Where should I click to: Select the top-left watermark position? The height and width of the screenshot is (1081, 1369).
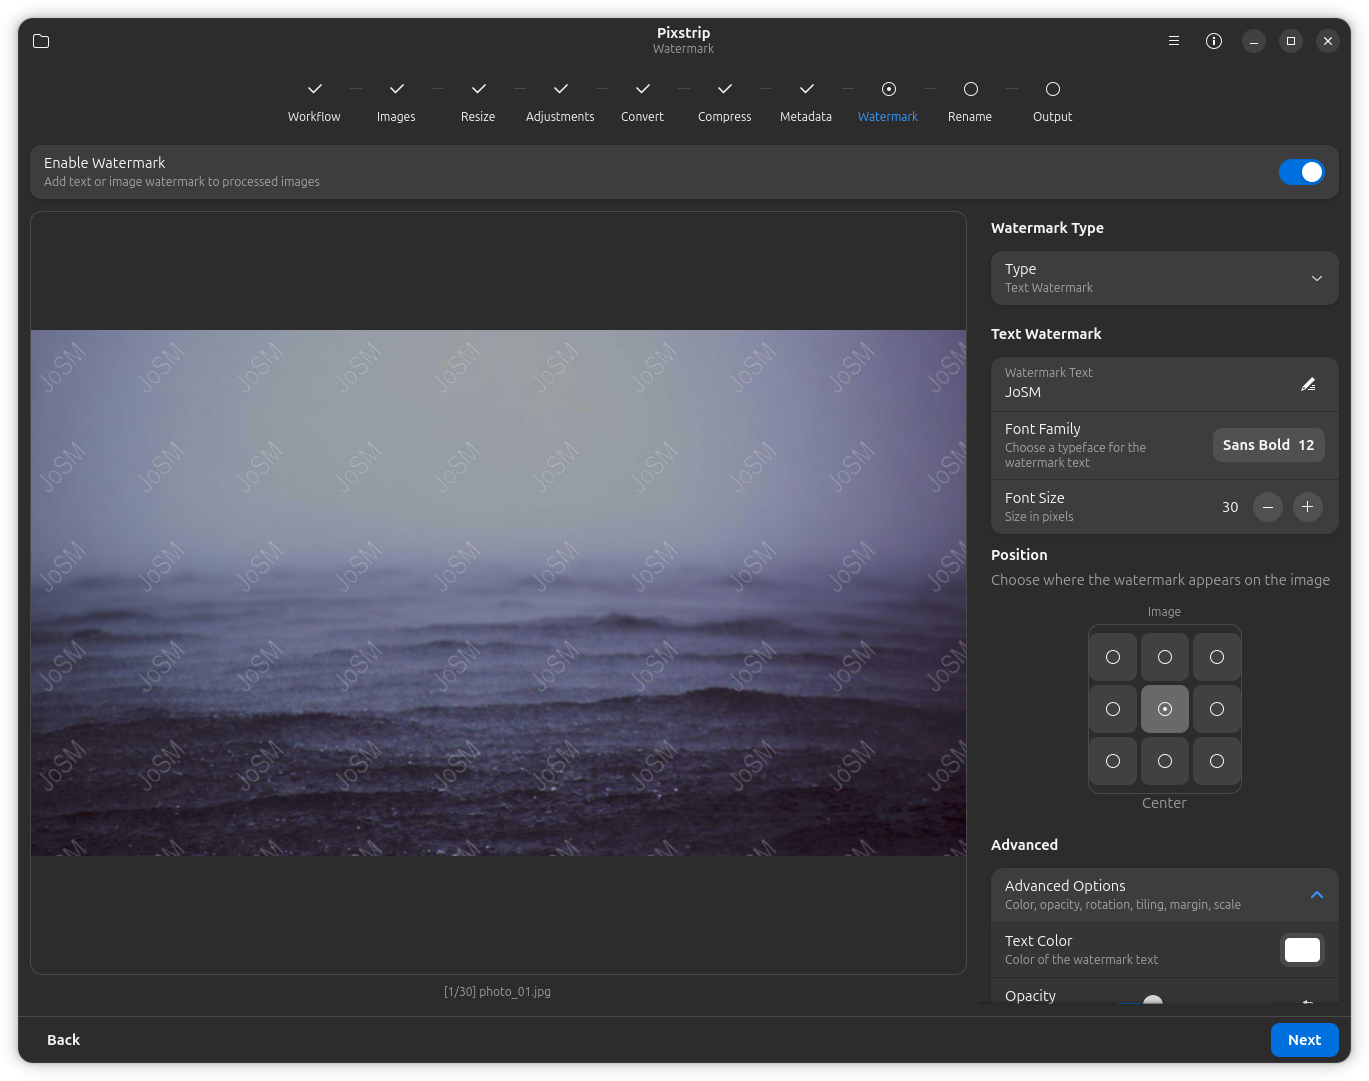(x=1113, y=657)
